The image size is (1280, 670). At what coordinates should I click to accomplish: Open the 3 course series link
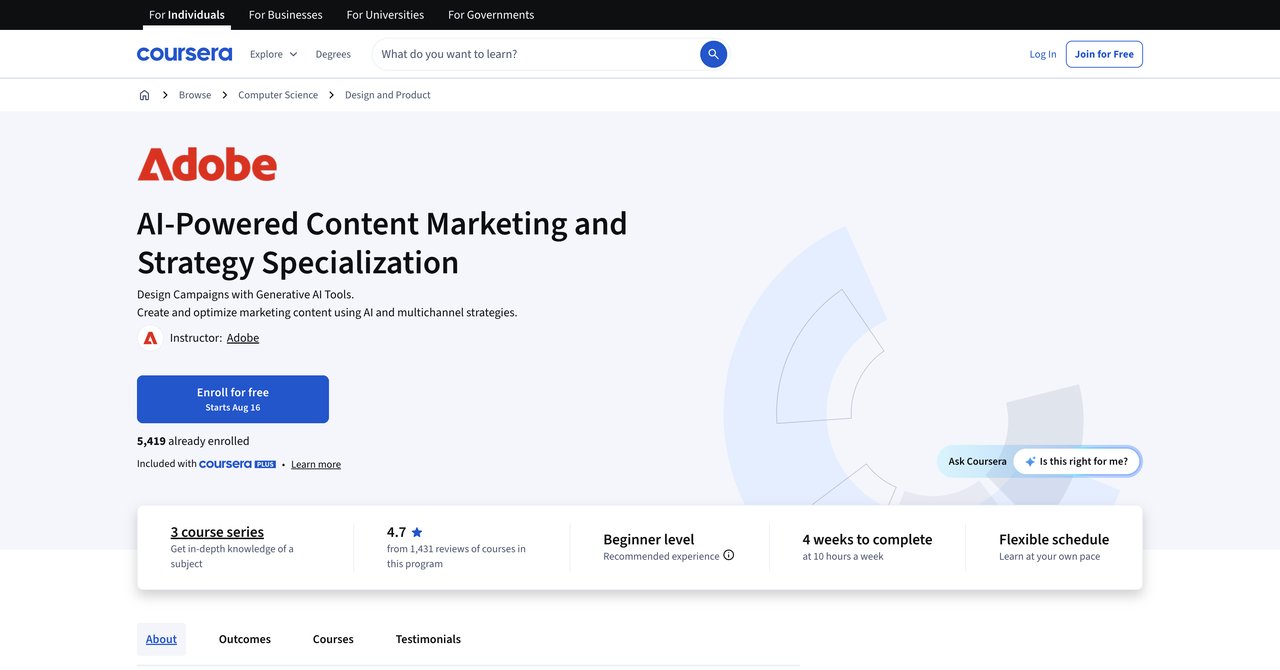217,532
